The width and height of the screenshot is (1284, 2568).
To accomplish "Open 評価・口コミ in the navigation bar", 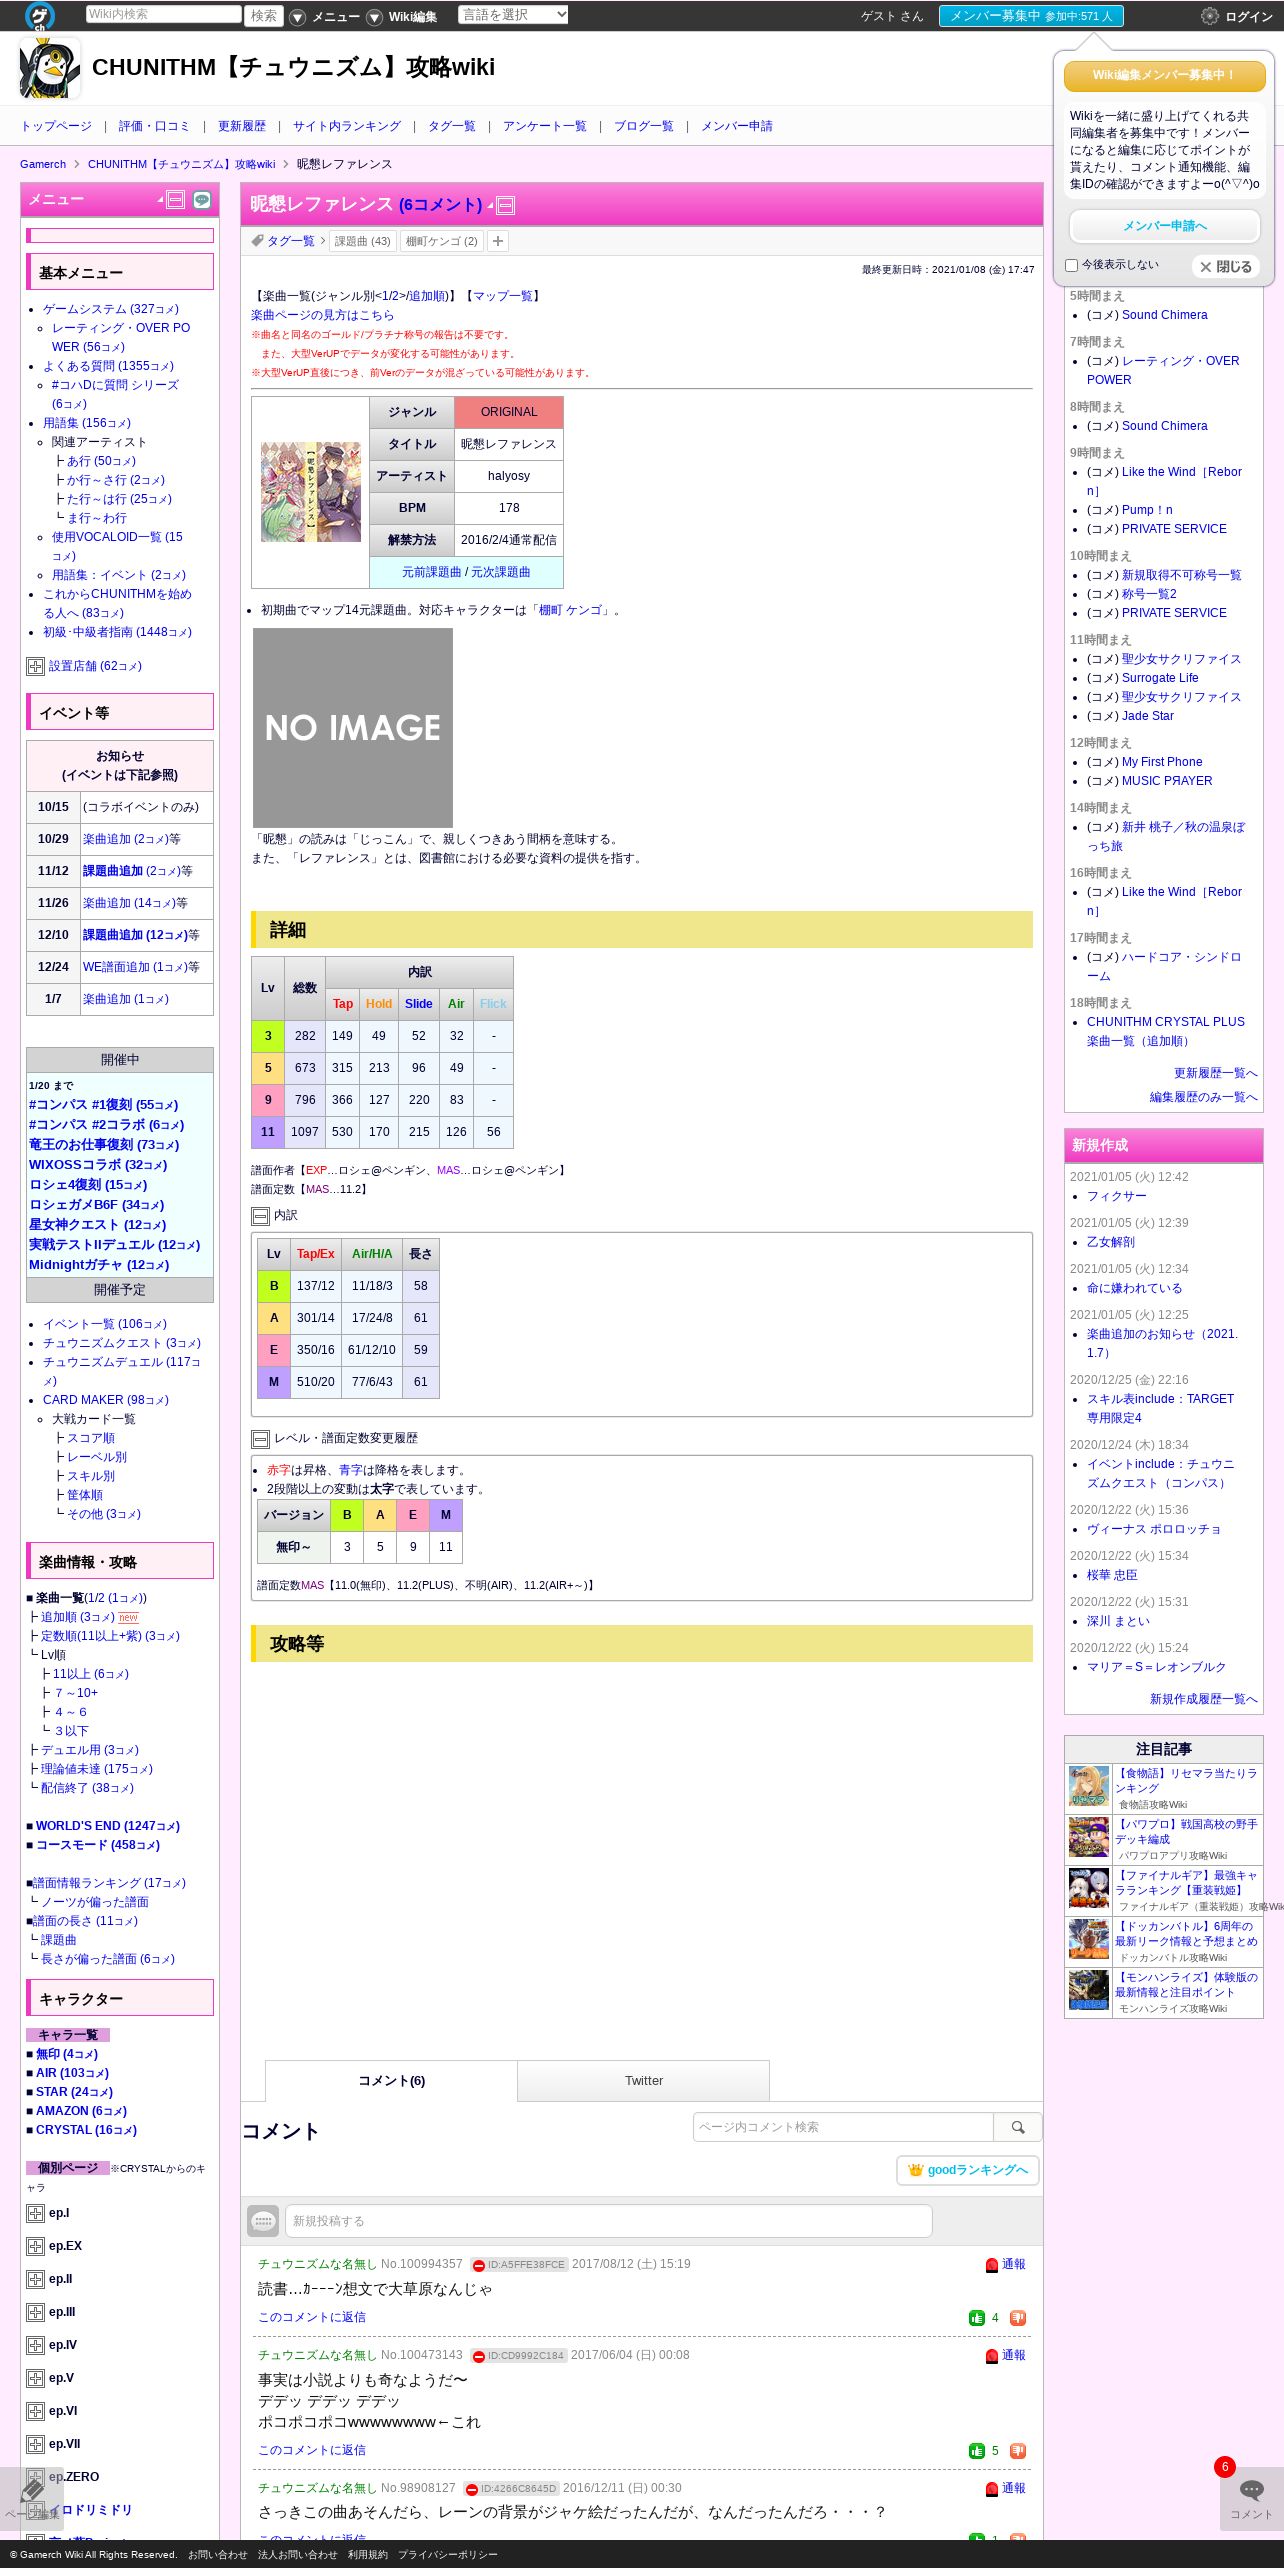I will (154, 126).
